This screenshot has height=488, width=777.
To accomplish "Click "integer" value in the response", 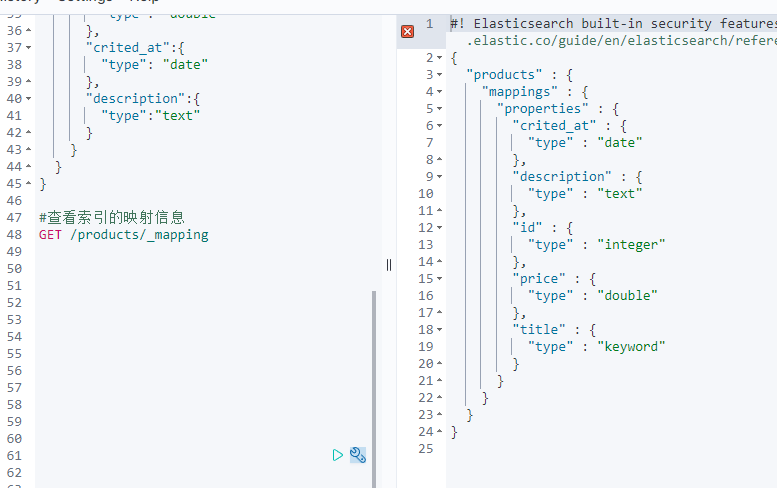I will [631, 245].
